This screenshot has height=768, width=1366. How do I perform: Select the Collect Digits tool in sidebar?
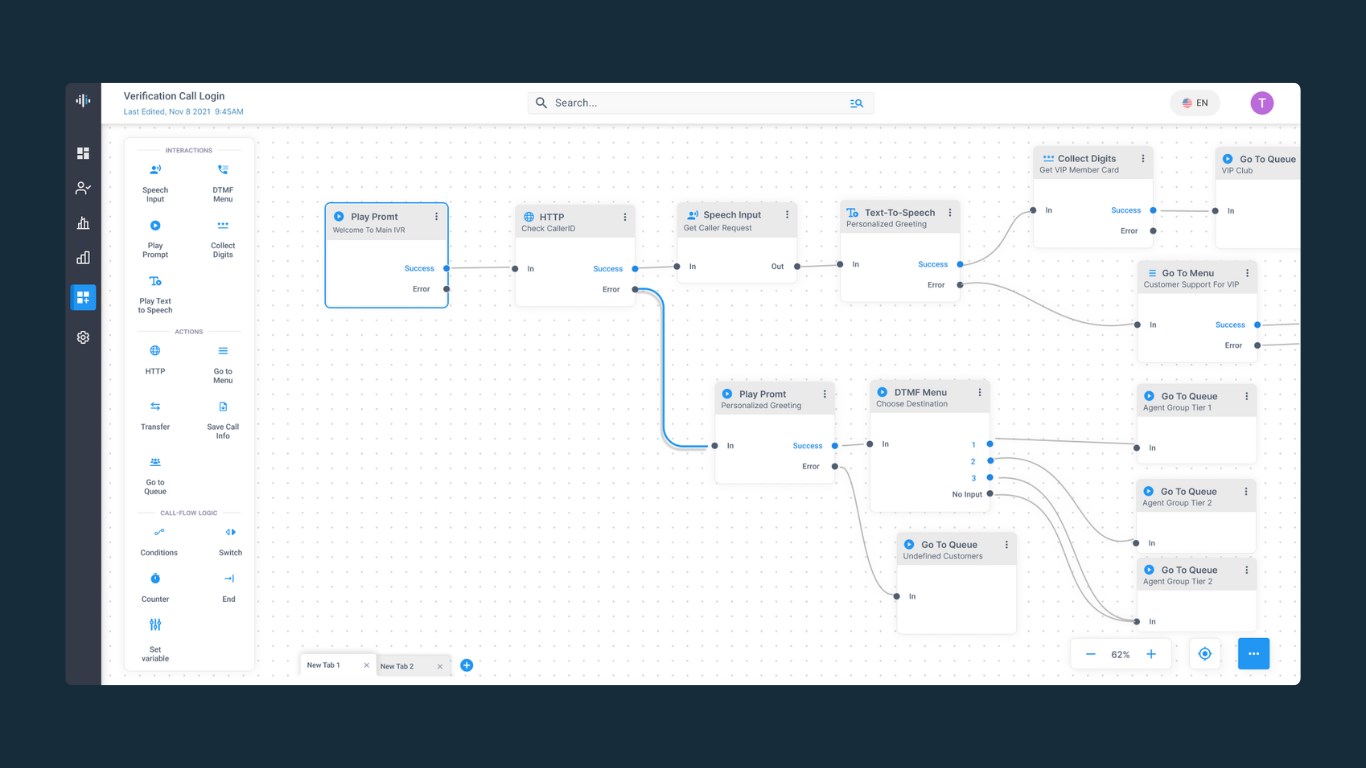[223, 239]
